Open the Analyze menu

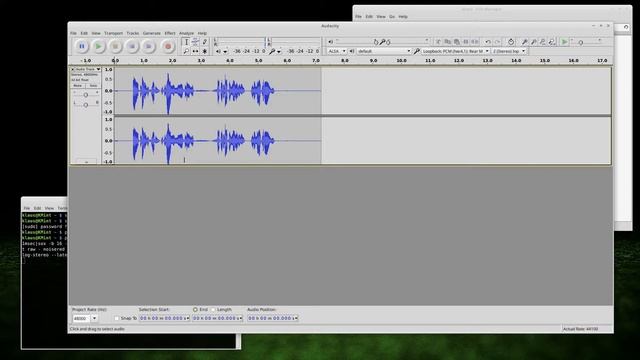[187, 33]
